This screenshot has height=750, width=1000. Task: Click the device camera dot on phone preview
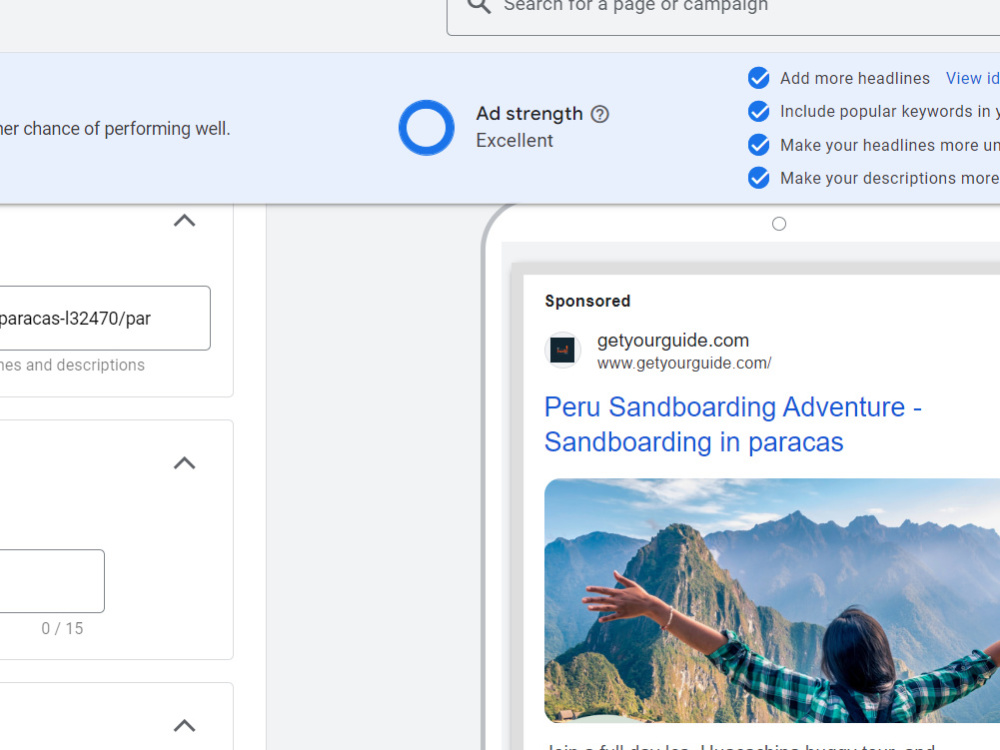779,224
